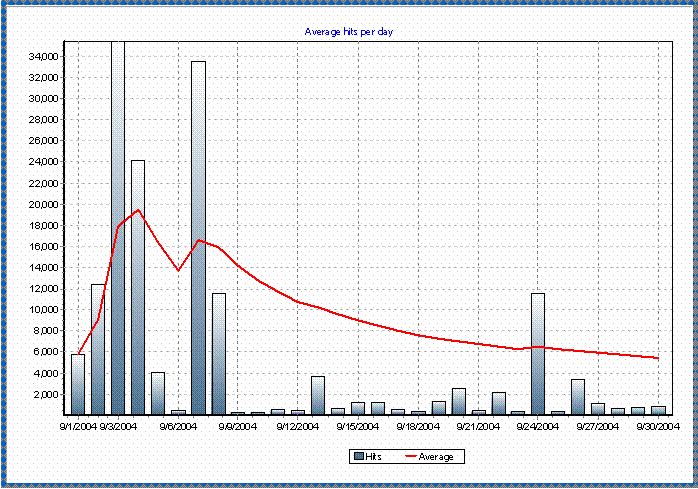The image size is (698, 489).
Task: Click the y-axis value 18,000
Action: (x=43, y=226)
